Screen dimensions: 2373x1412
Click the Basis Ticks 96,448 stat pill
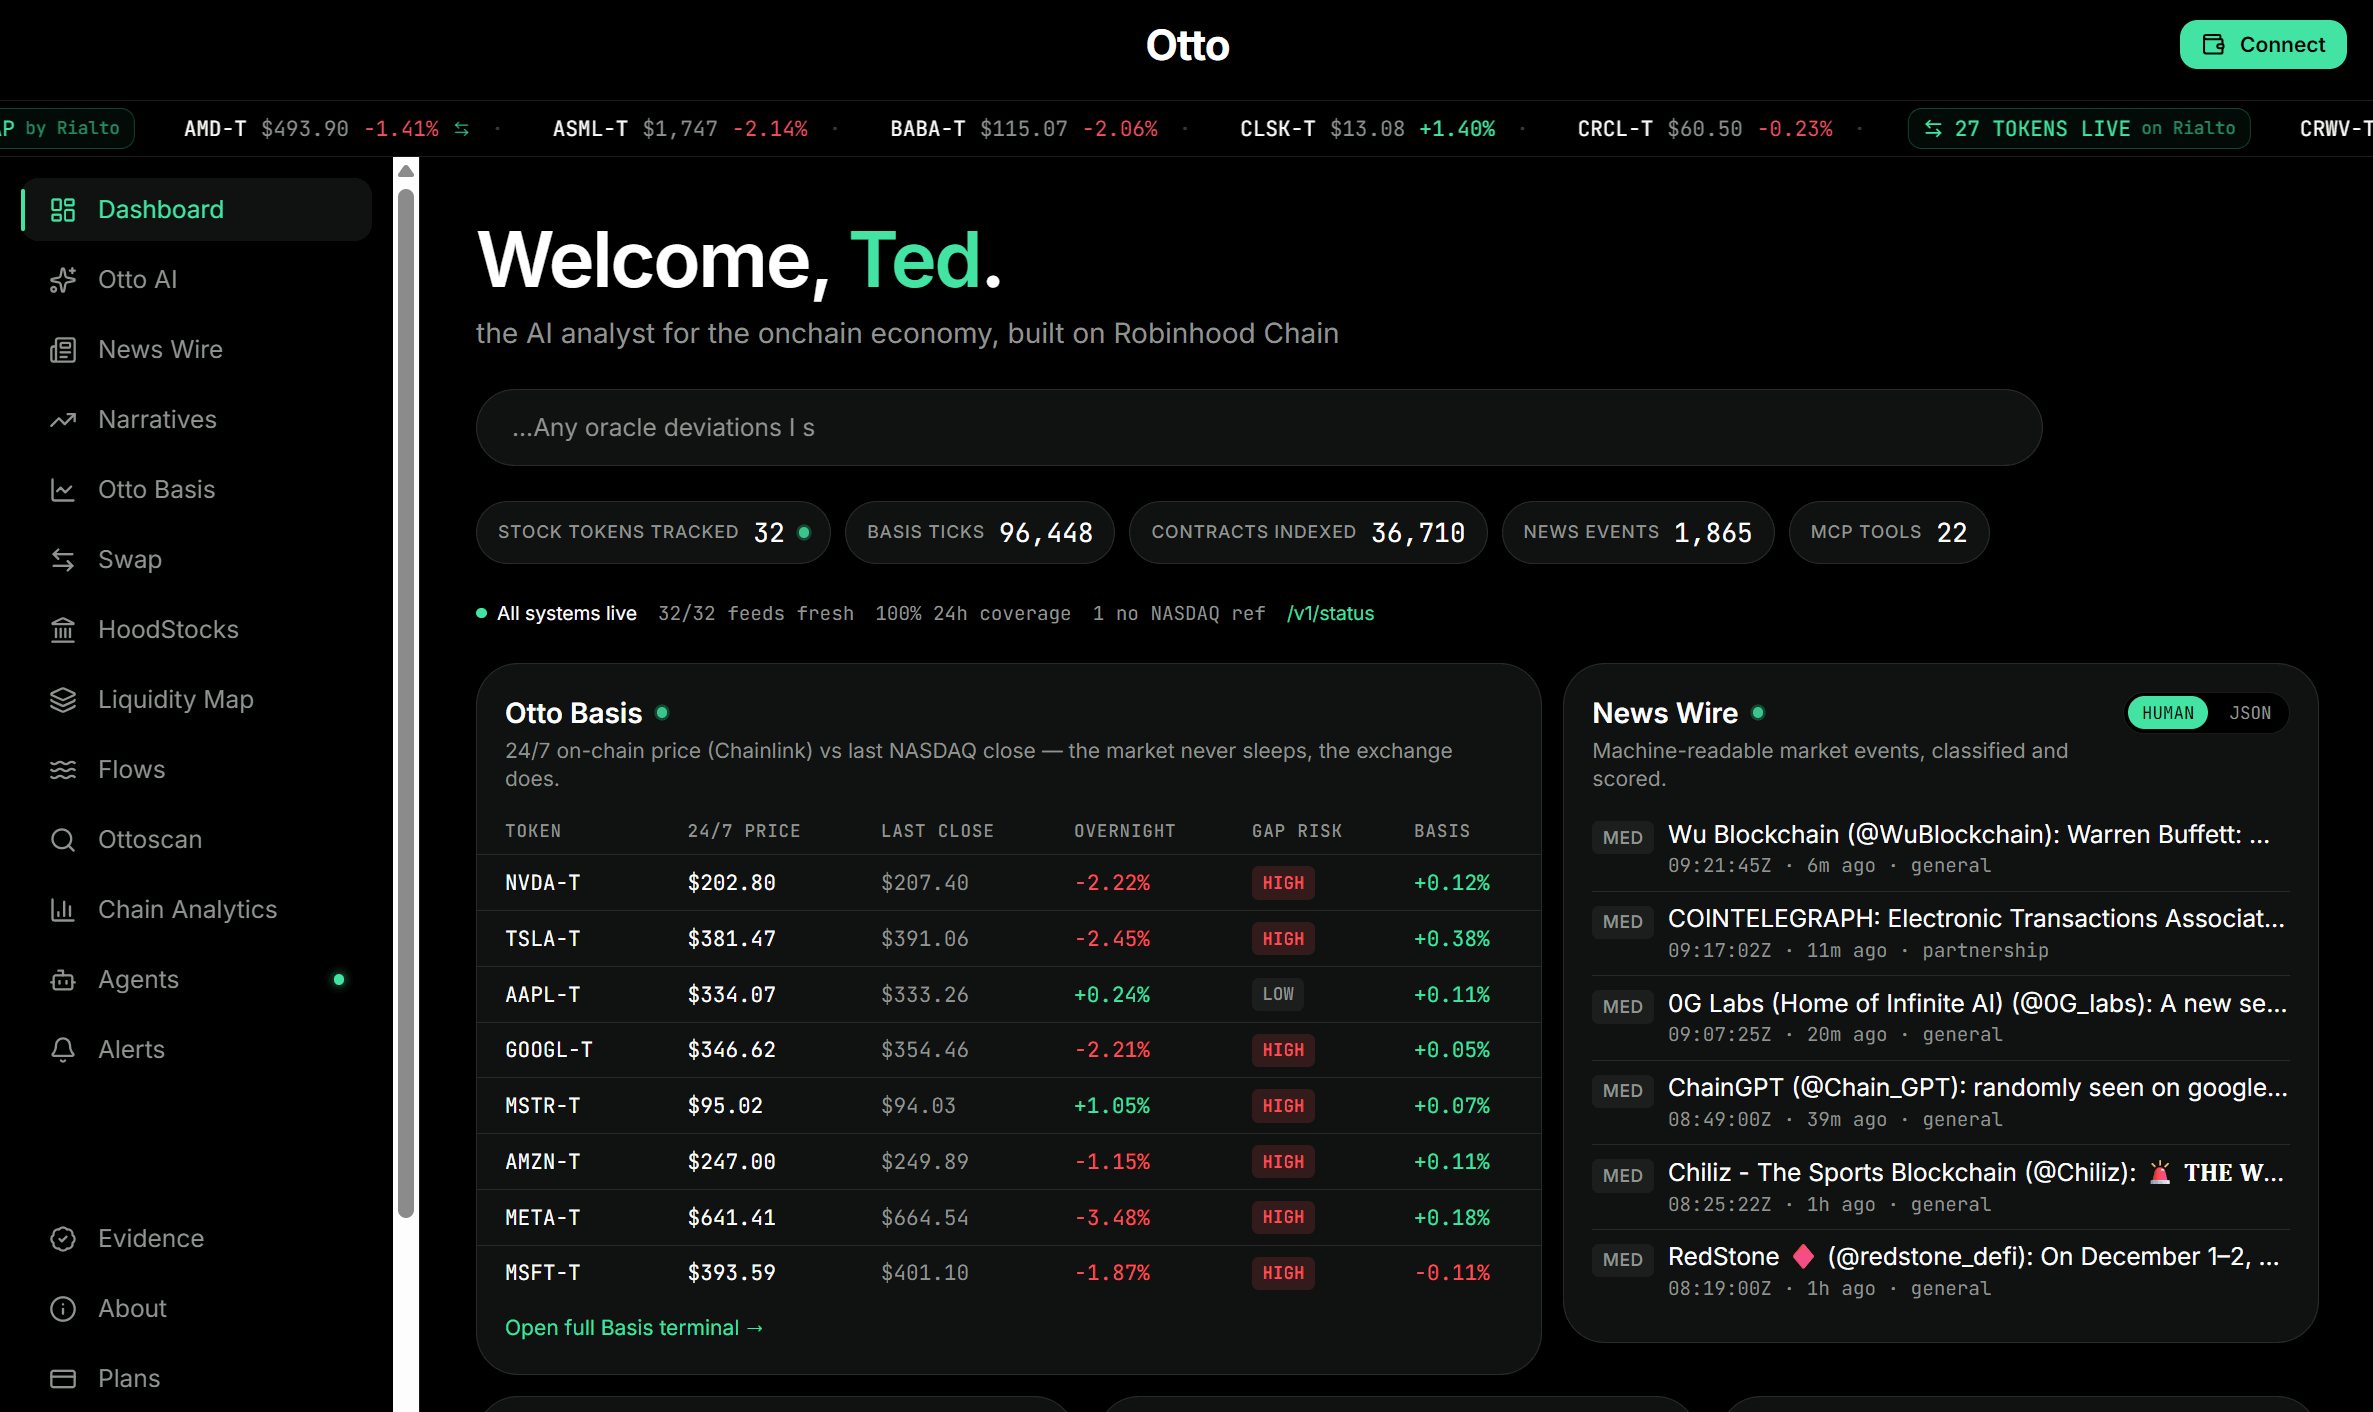(x=980, y=533)
